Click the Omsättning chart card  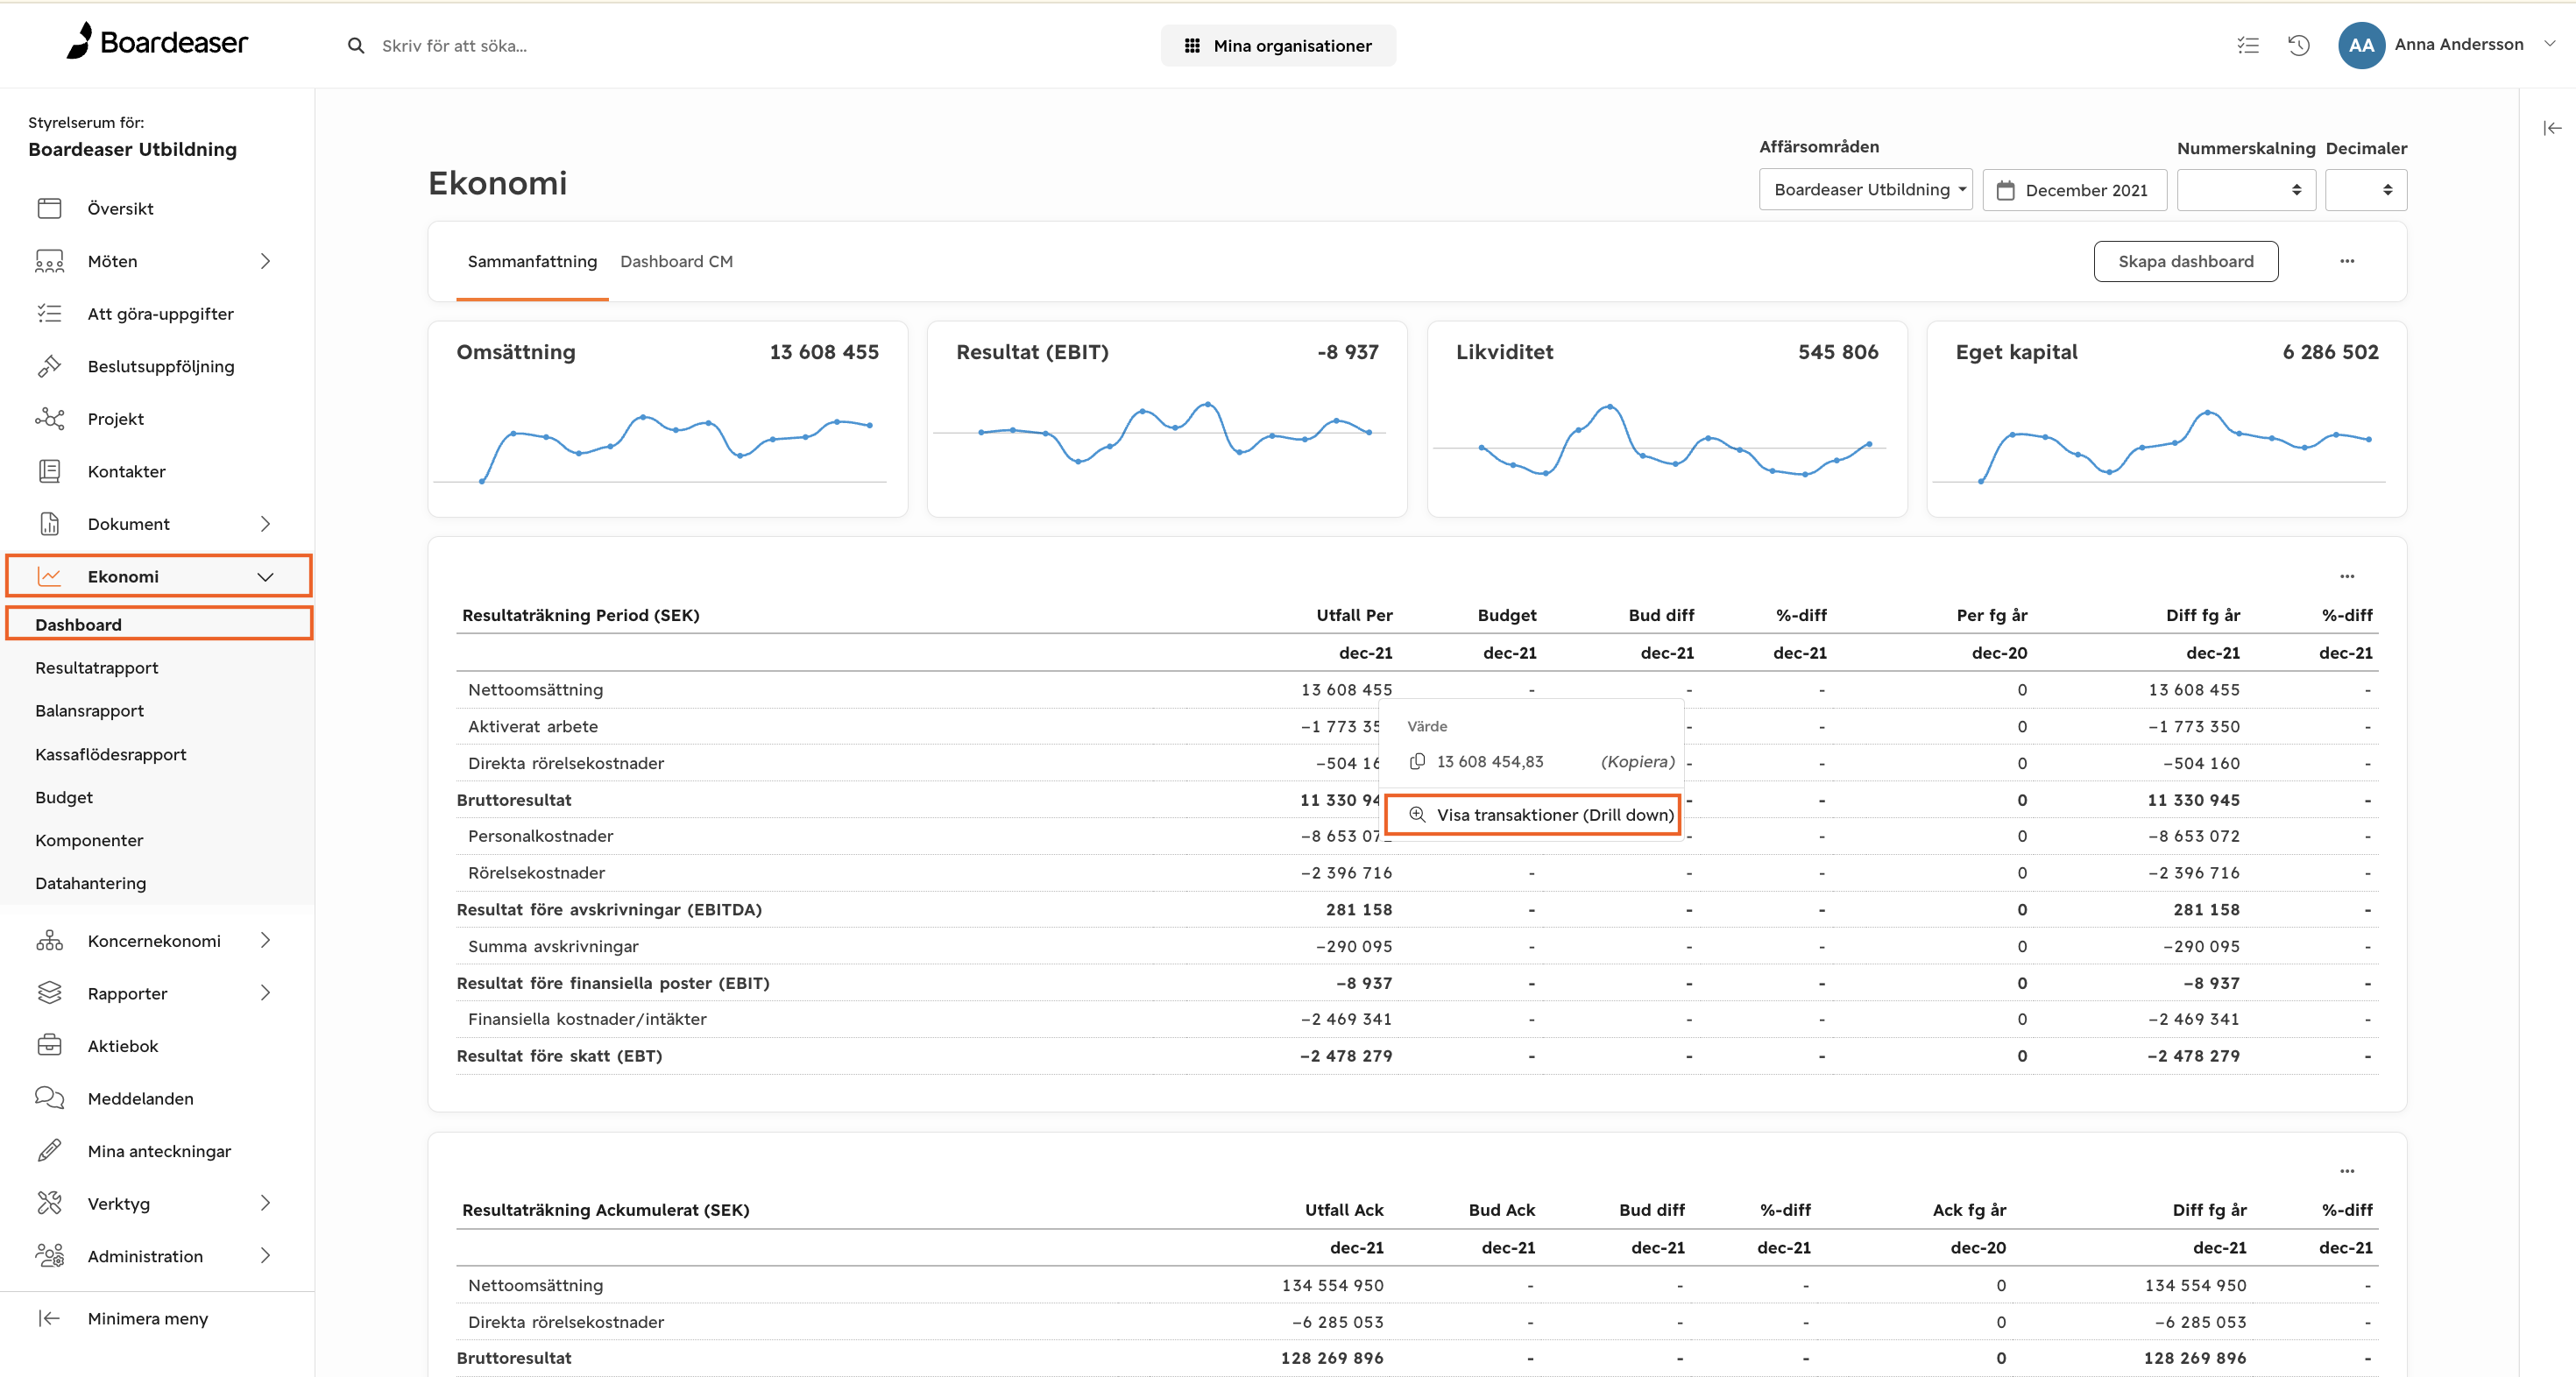click(x=668, y=419)
